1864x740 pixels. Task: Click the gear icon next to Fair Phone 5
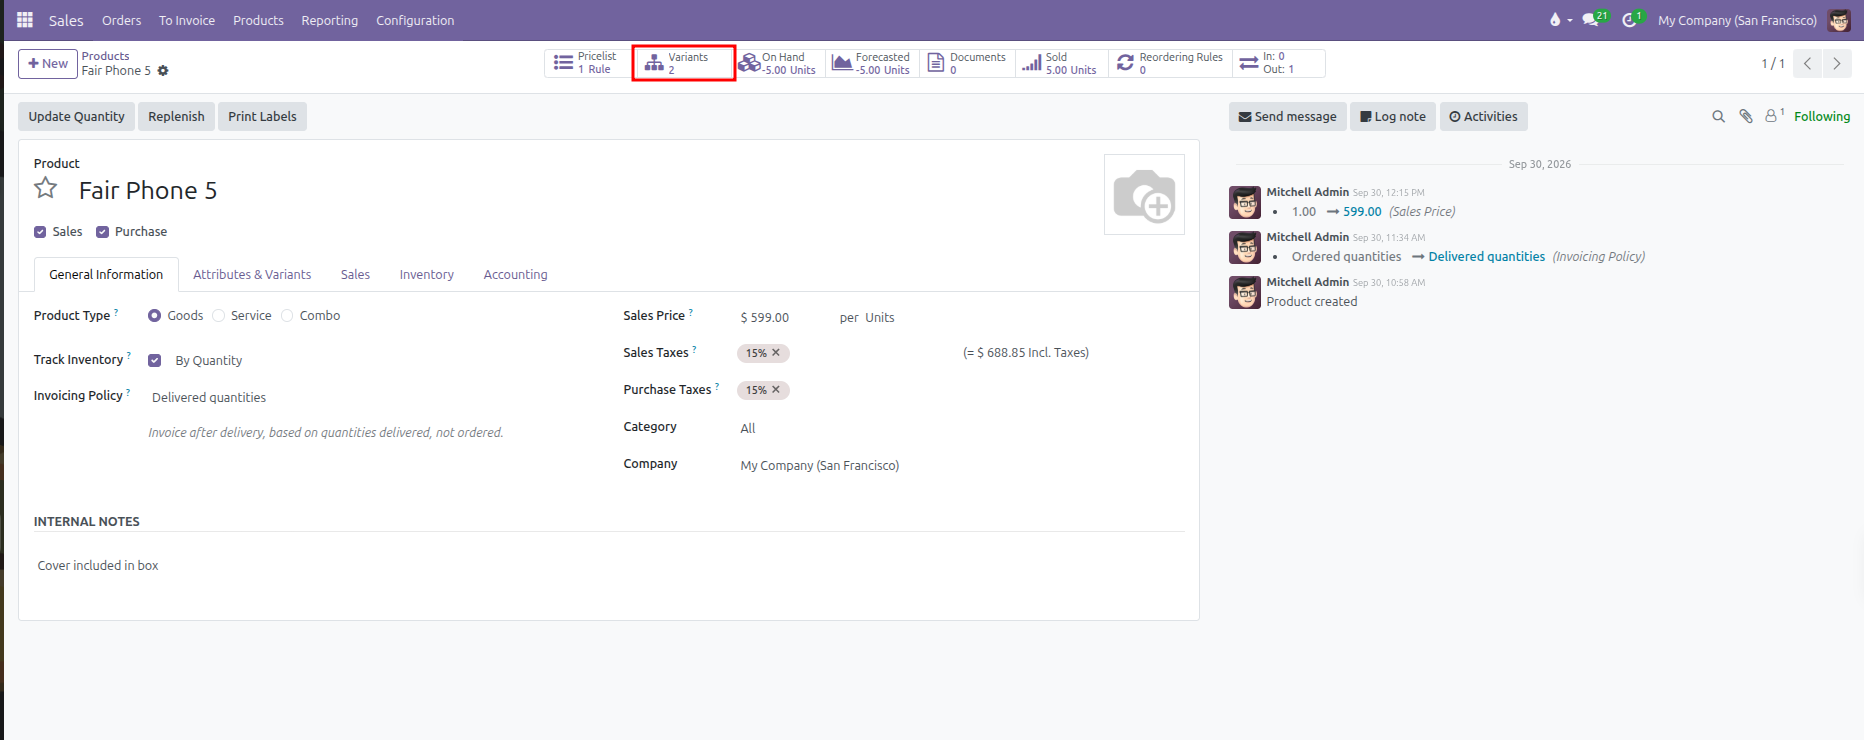163,71
